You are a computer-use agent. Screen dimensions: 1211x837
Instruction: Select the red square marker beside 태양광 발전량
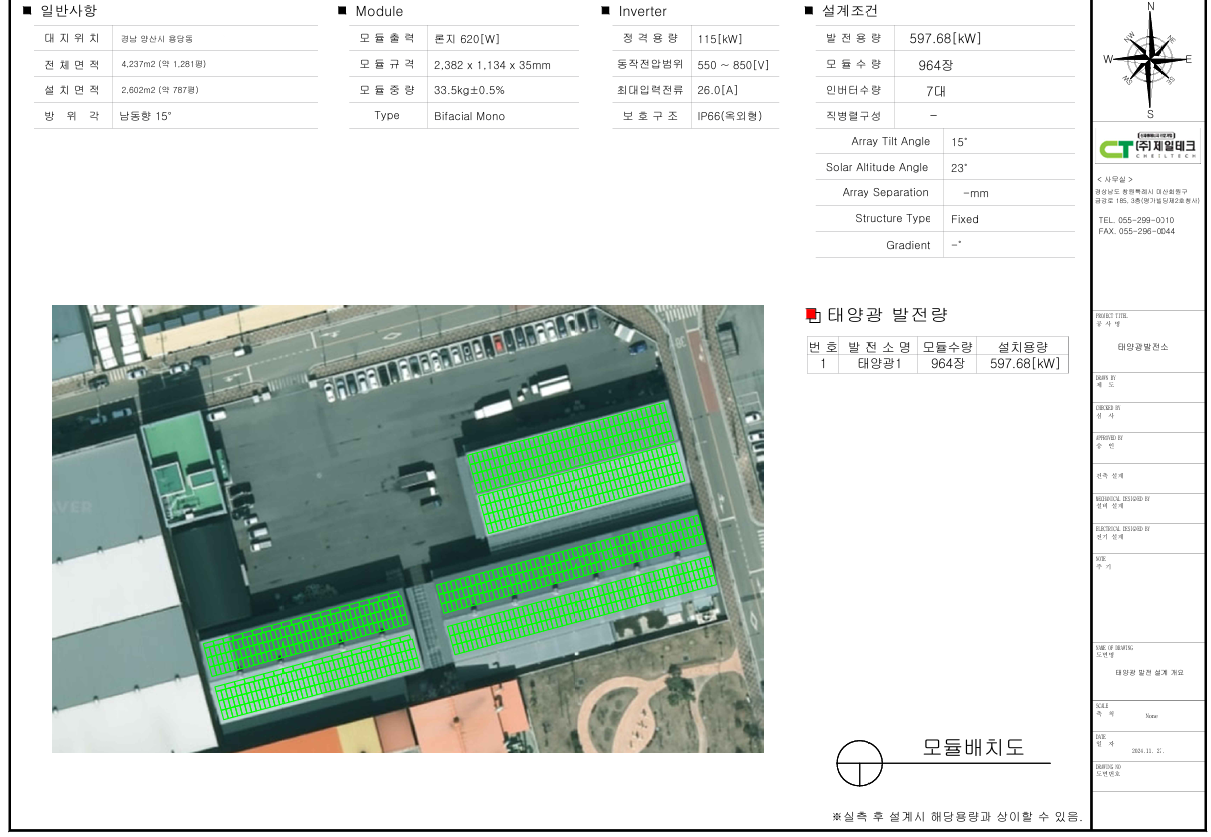tap(812, 315)
